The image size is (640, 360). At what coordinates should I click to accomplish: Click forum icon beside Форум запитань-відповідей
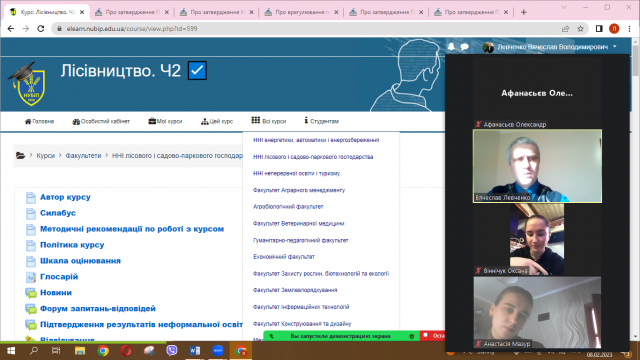point(31,309)
